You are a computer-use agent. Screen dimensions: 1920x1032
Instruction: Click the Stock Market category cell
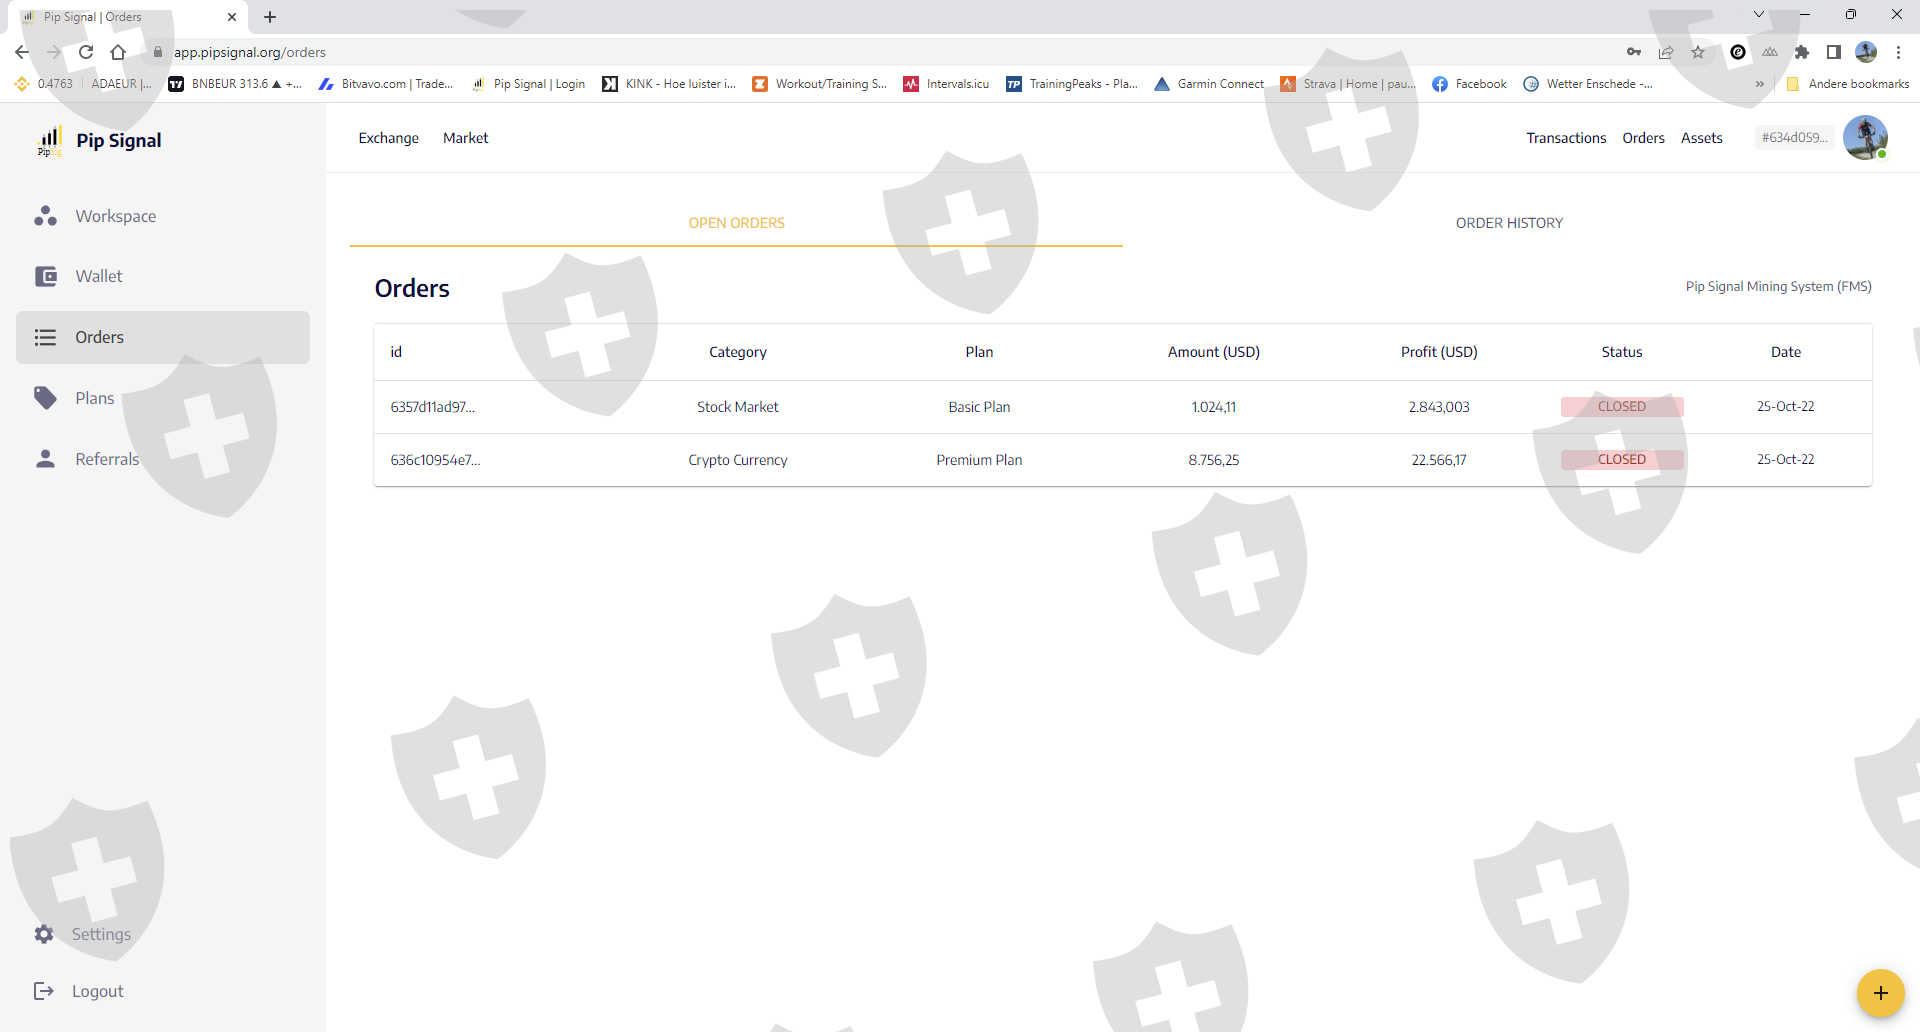(x=738, y=407)
